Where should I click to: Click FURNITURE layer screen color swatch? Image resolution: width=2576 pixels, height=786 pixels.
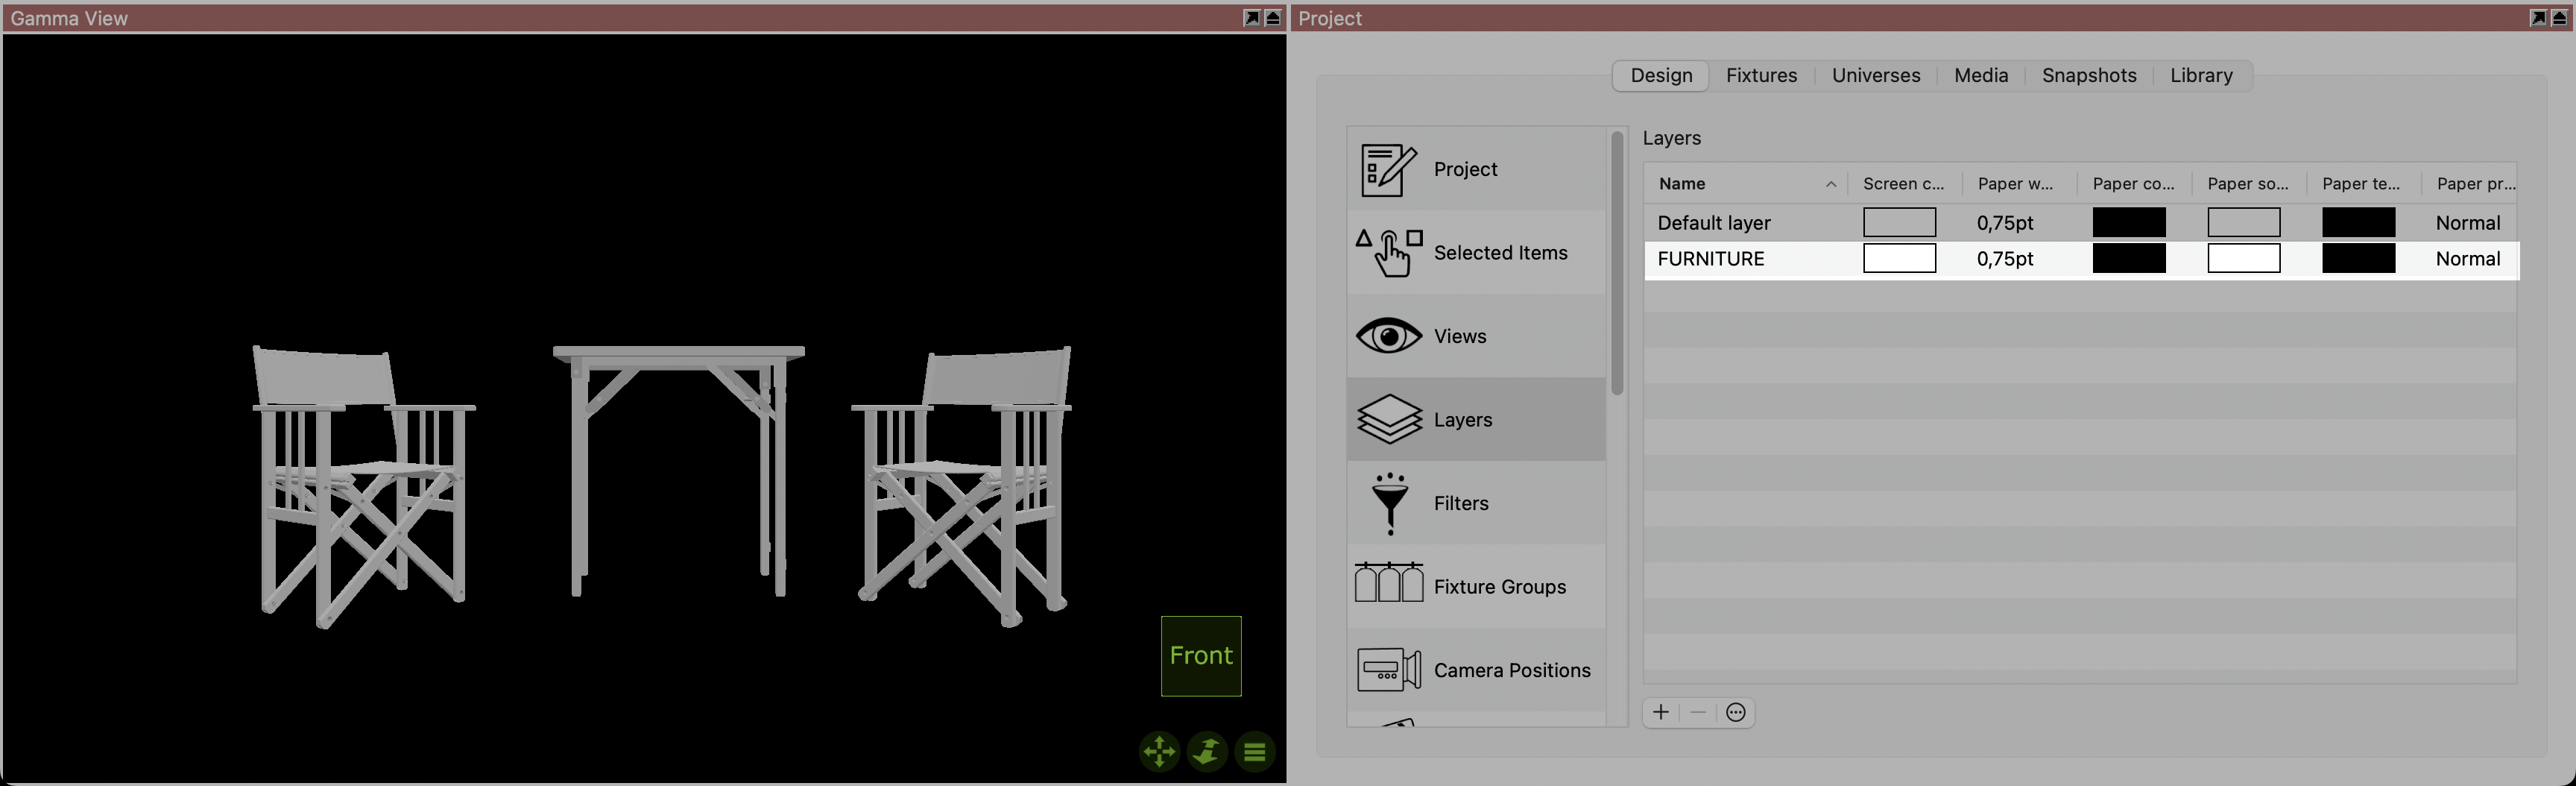(1899, 259)
